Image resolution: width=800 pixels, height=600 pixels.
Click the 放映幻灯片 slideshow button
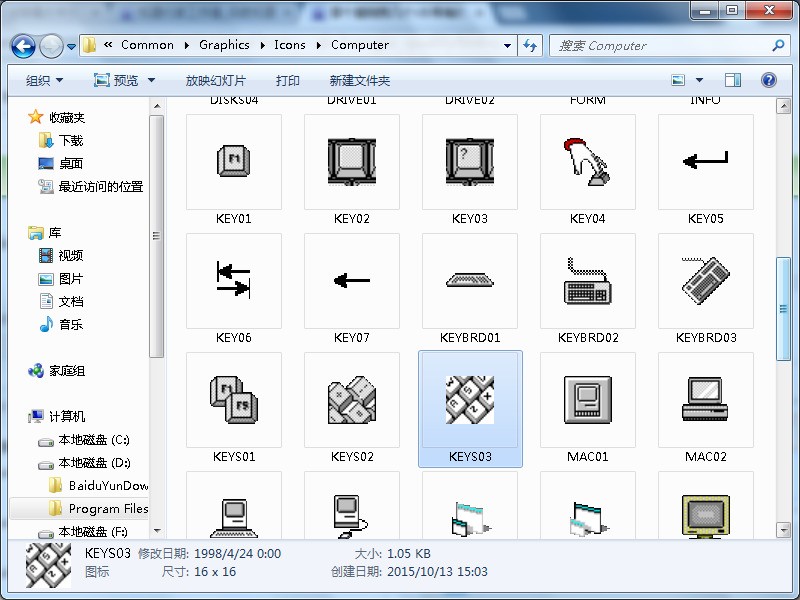click(x=215, y=80)
